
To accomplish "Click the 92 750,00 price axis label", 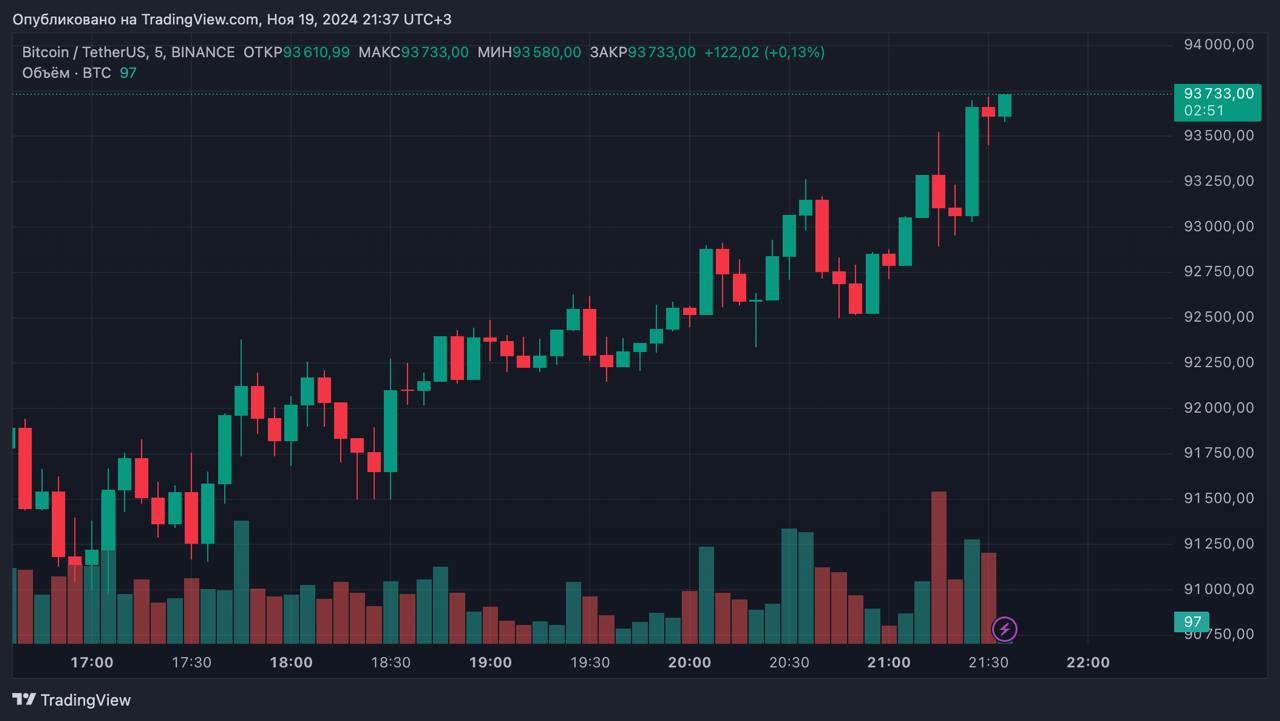I will click(x=1218, y=271).
